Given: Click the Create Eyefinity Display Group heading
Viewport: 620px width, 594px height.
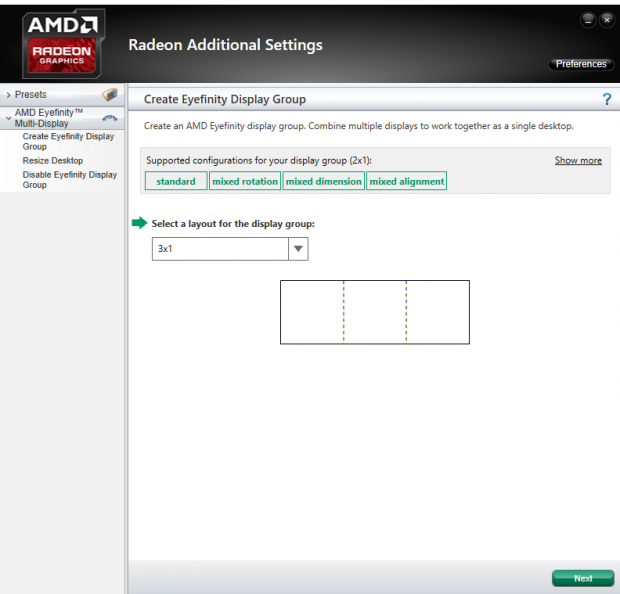Looking at the screenshot, I should (225, 99).
